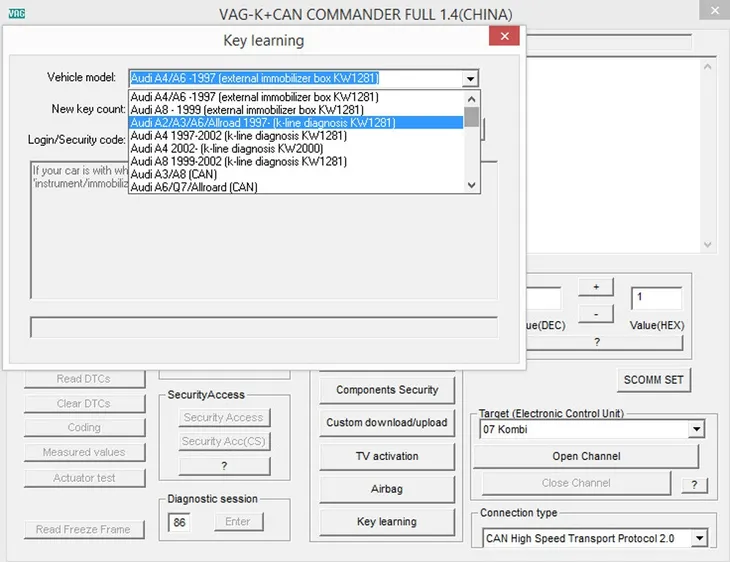Open Components Security

pyautogui.click(x=387, y=390)
